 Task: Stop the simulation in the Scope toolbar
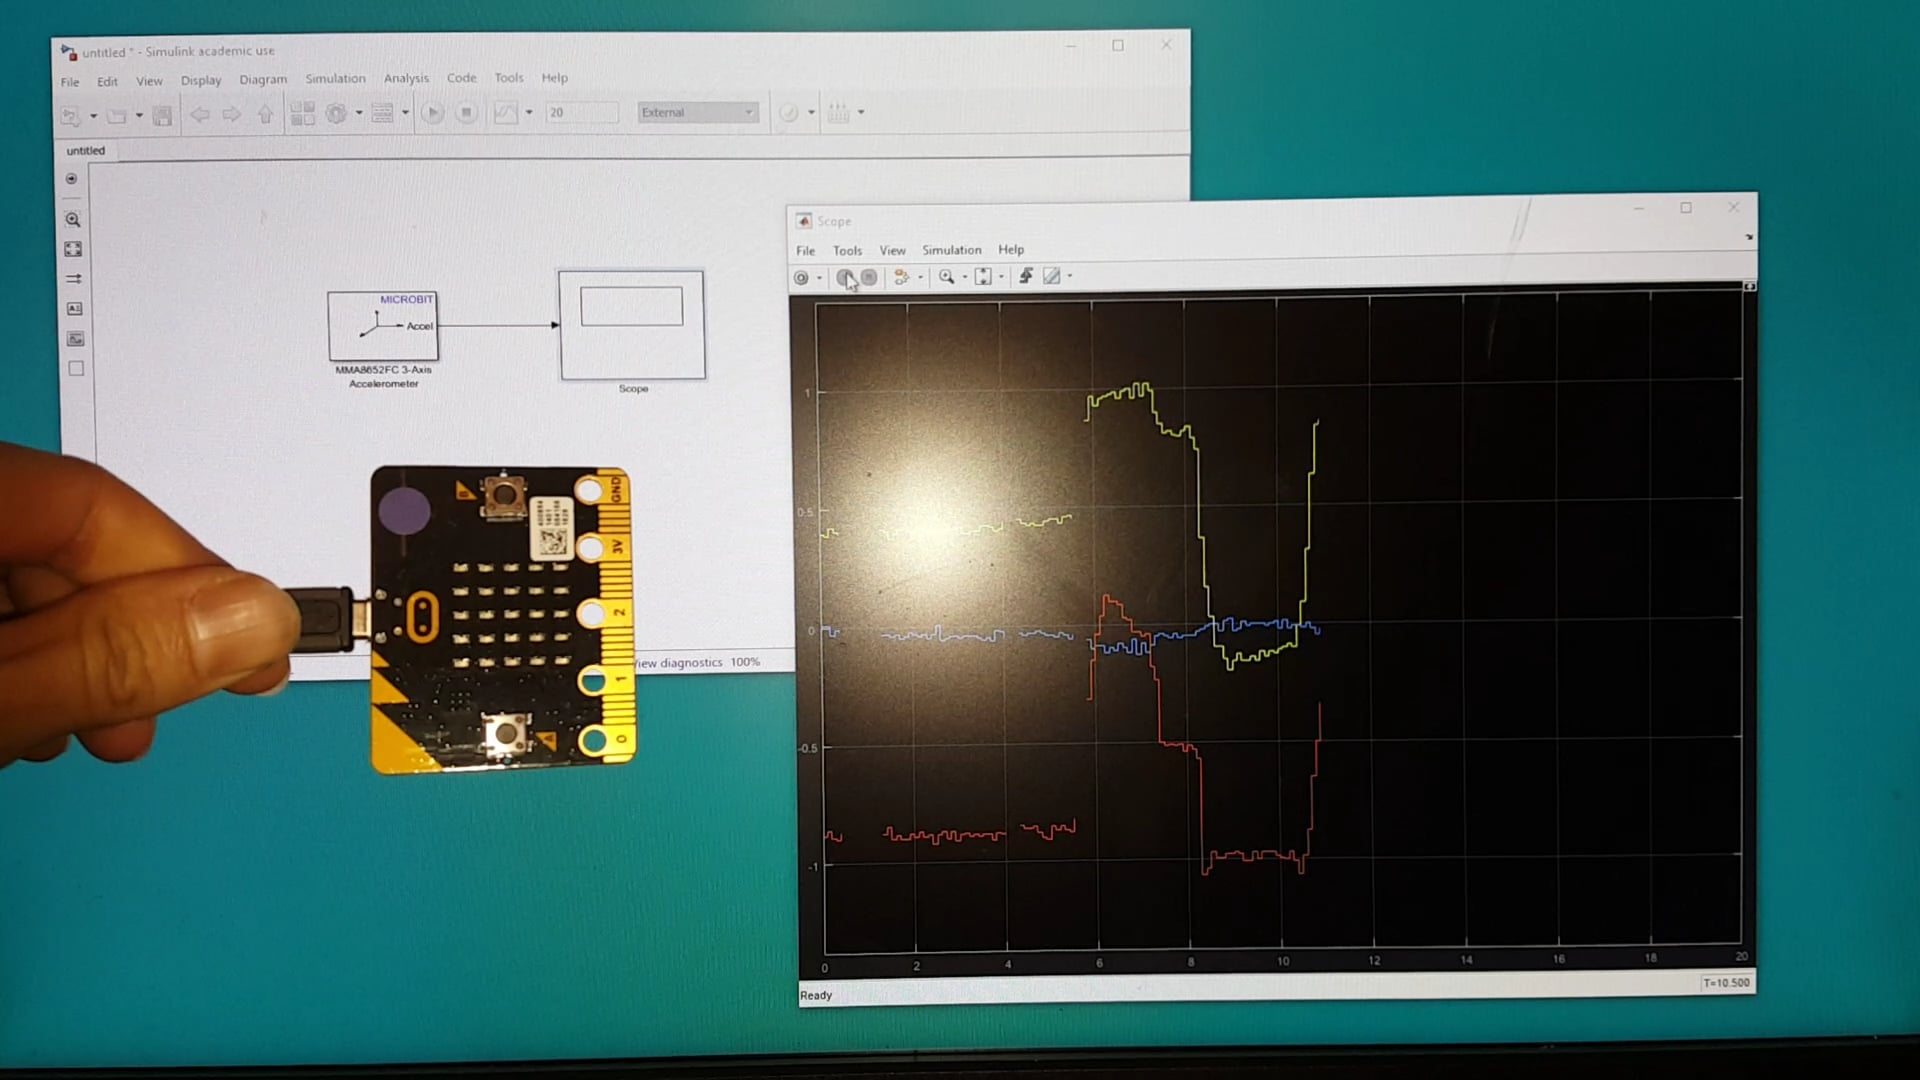869,278
